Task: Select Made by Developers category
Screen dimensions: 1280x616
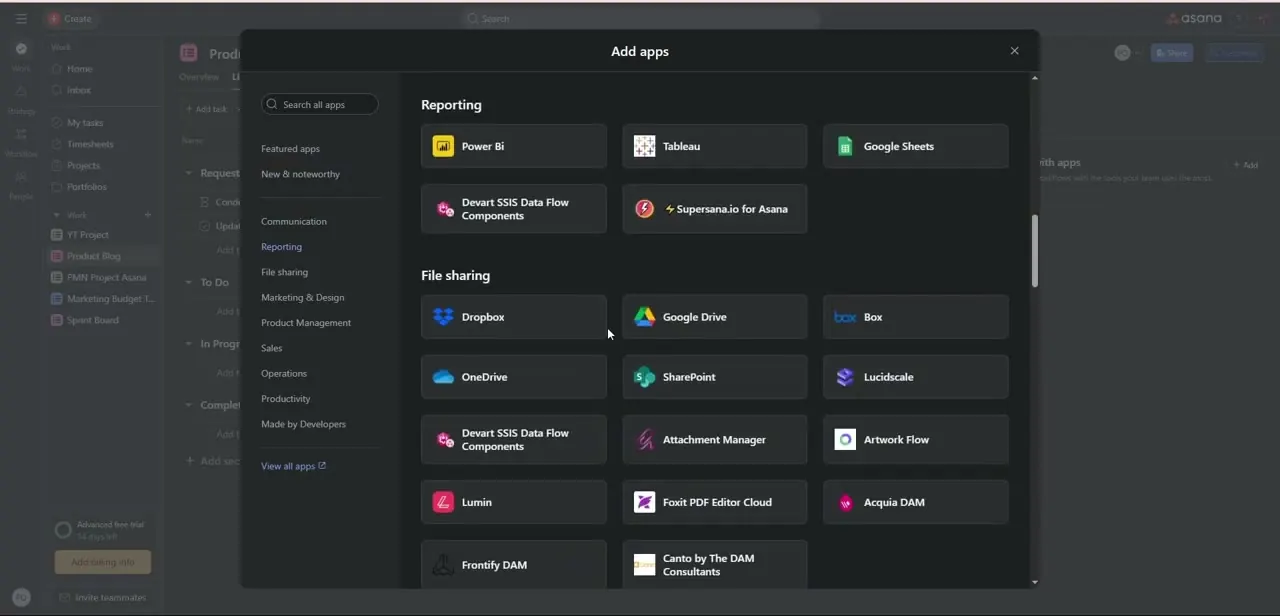Action: point(303,424)
